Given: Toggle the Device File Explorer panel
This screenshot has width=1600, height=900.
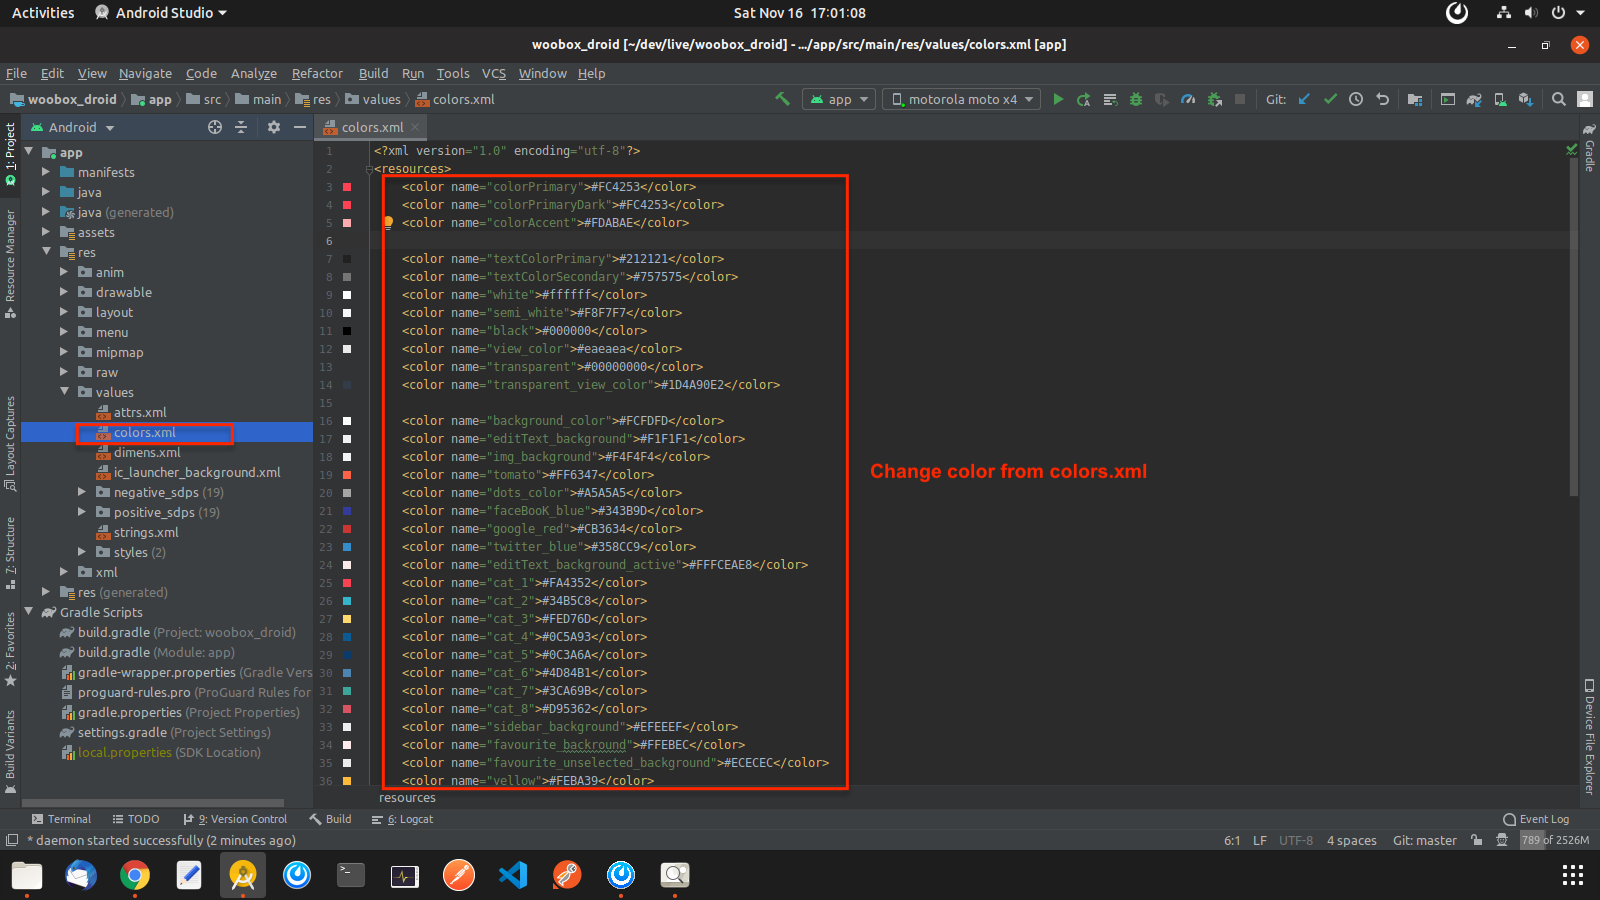Looking at the screenshot, I should (1589, 737).
